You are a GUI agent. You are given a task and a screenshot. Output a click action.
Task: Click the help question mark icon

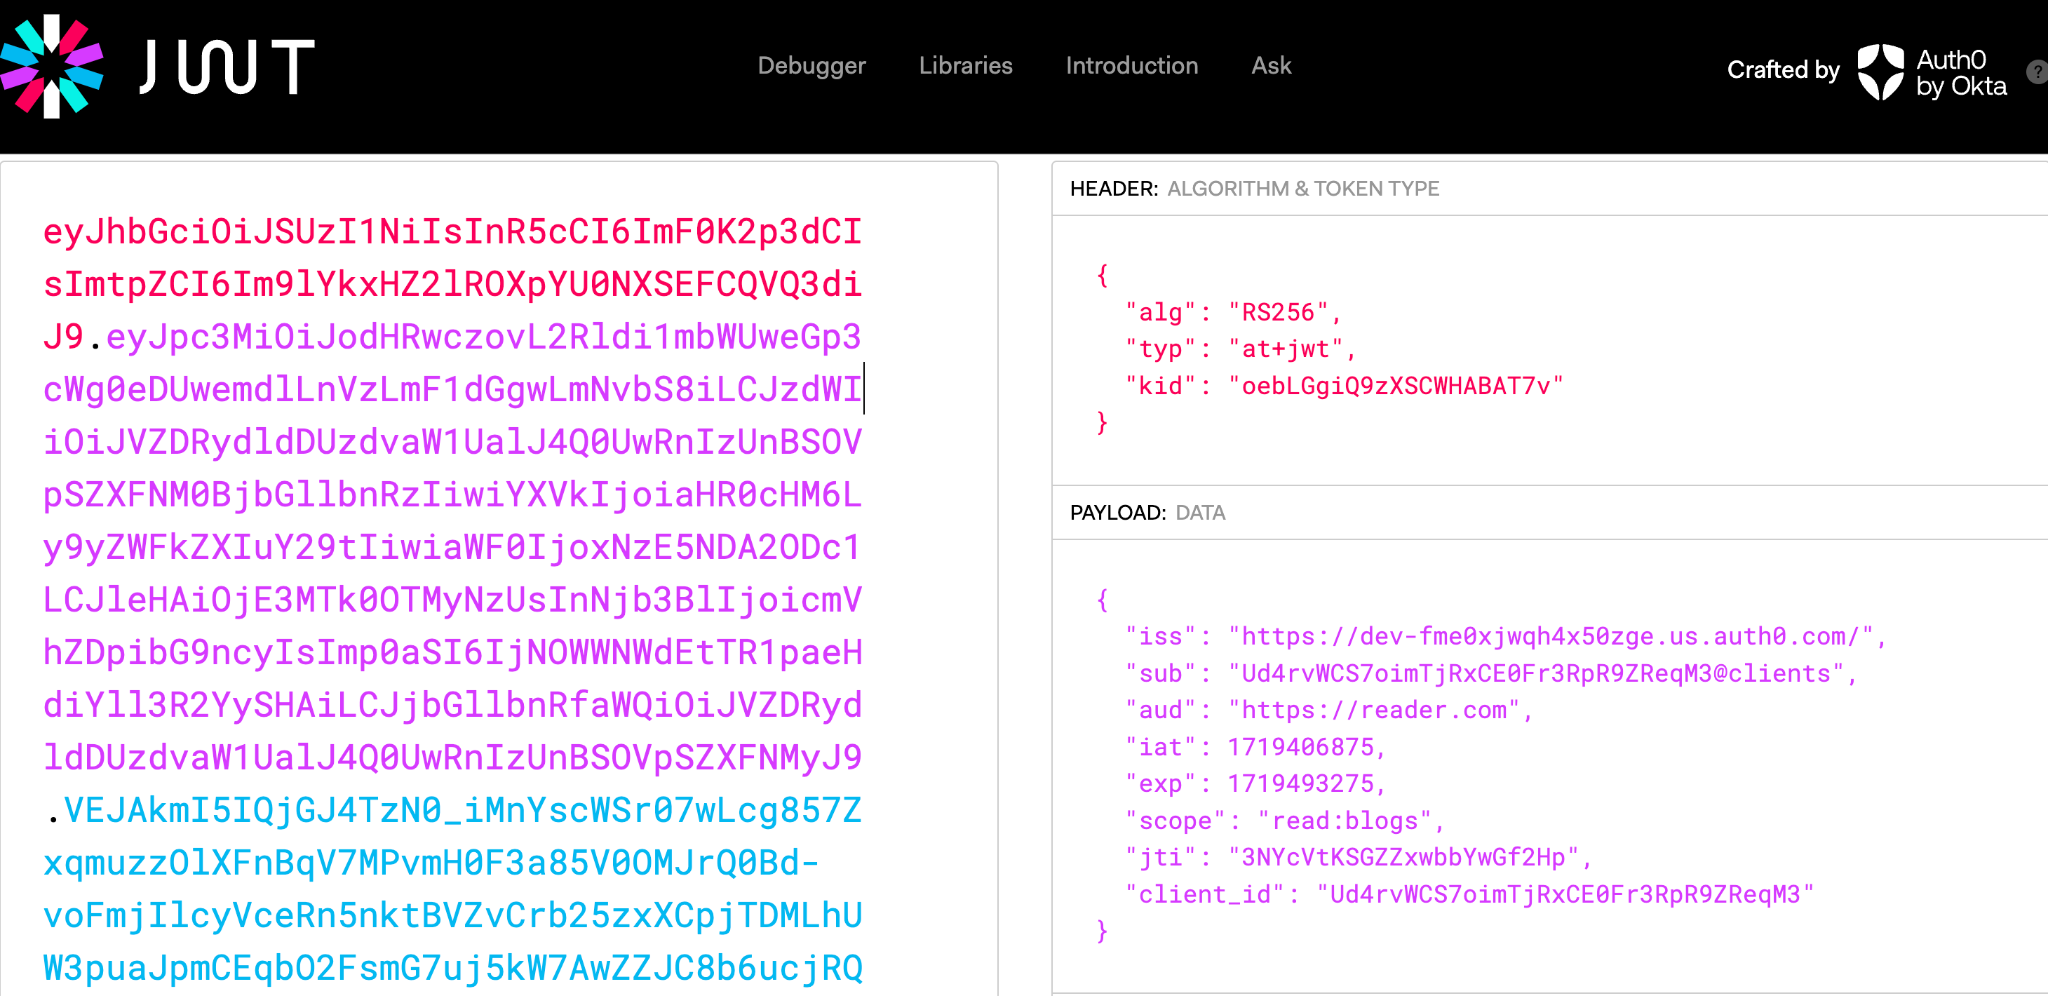point(2037,72)
